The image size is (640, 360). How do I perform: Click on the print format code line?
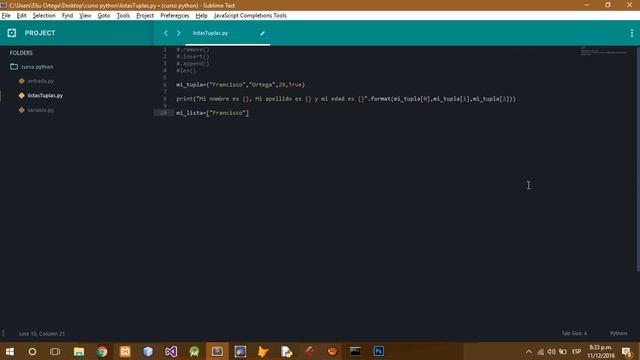click(x=346, y=99)
